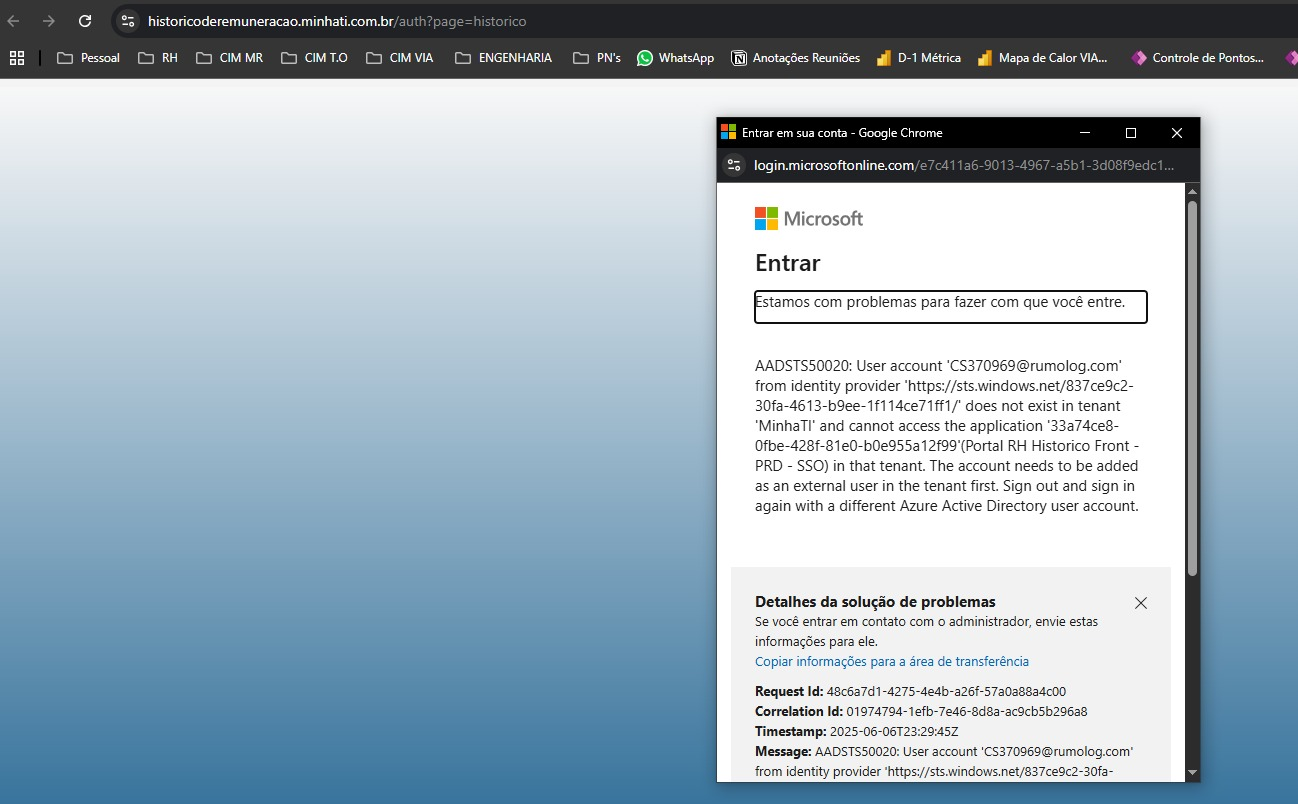
Task: Close the Entrar em sua conta popup window
Action: point(1177,133)
